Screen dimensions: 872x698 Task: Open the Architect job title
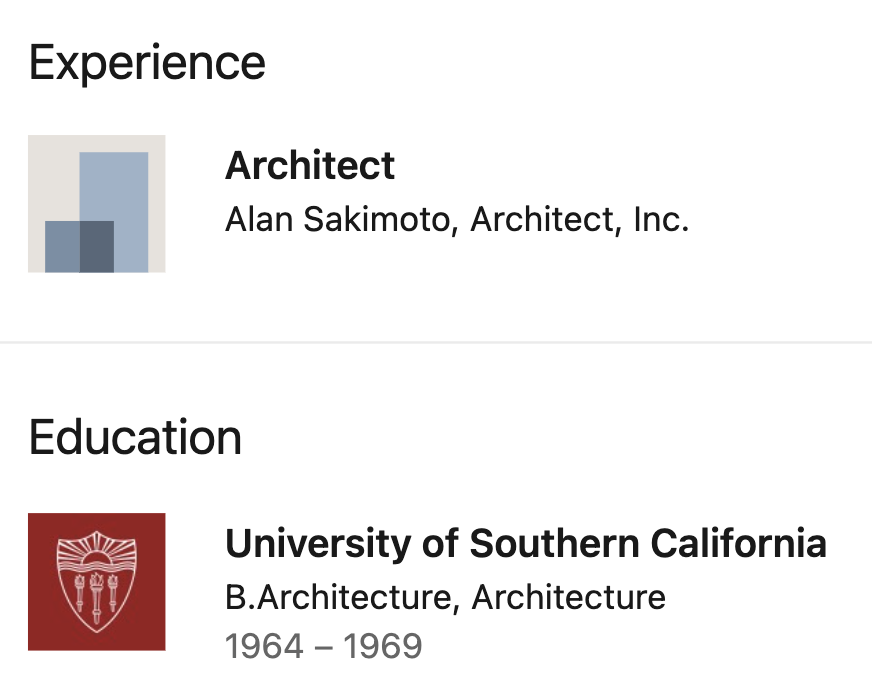(x=310, y=166)
